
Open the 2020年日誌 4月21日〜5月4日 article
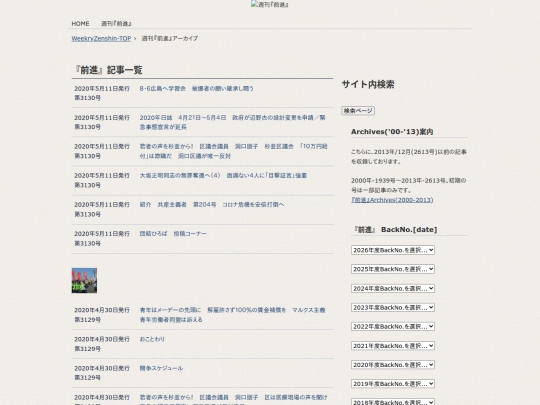pos(232,122)
